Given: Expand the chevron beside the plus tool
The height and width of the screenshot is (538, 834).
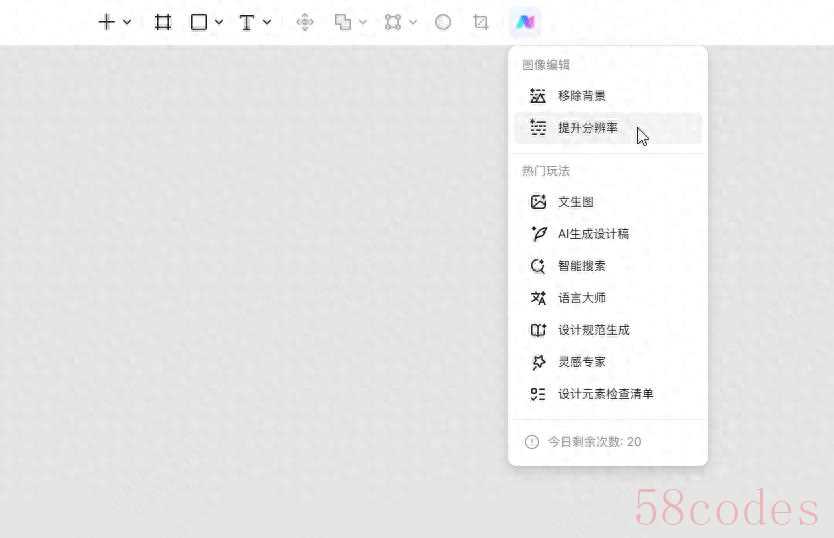Looking at the screenshot, I should tap(127, 22).
